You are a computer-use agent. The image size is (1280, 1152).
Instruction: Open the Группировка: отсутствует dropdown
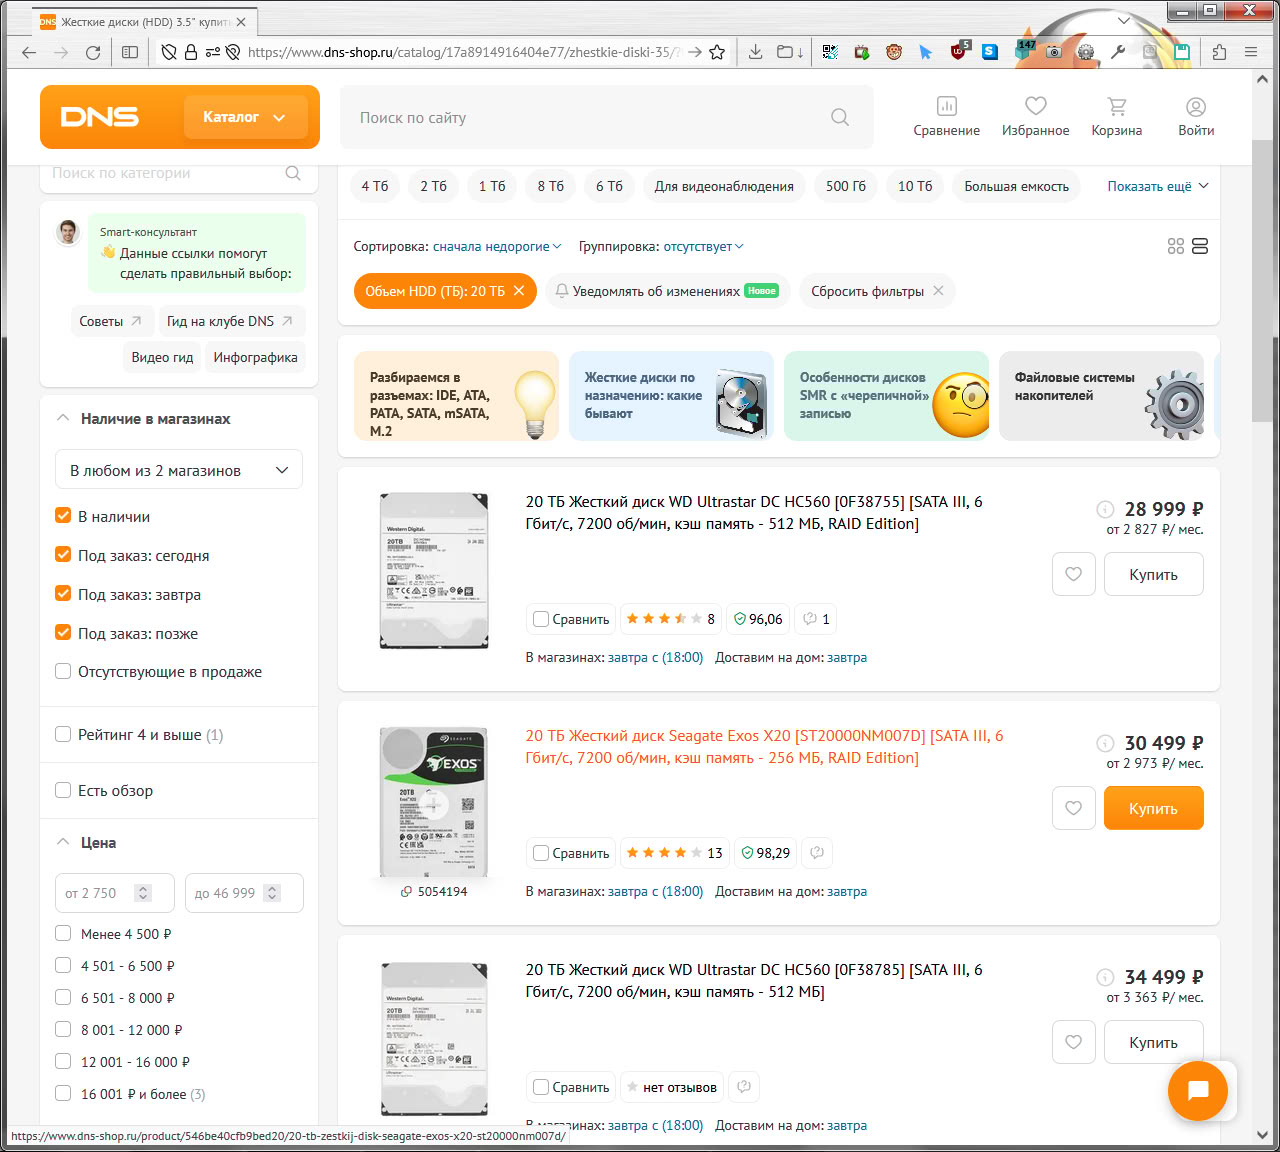click(x=703, y=246)
